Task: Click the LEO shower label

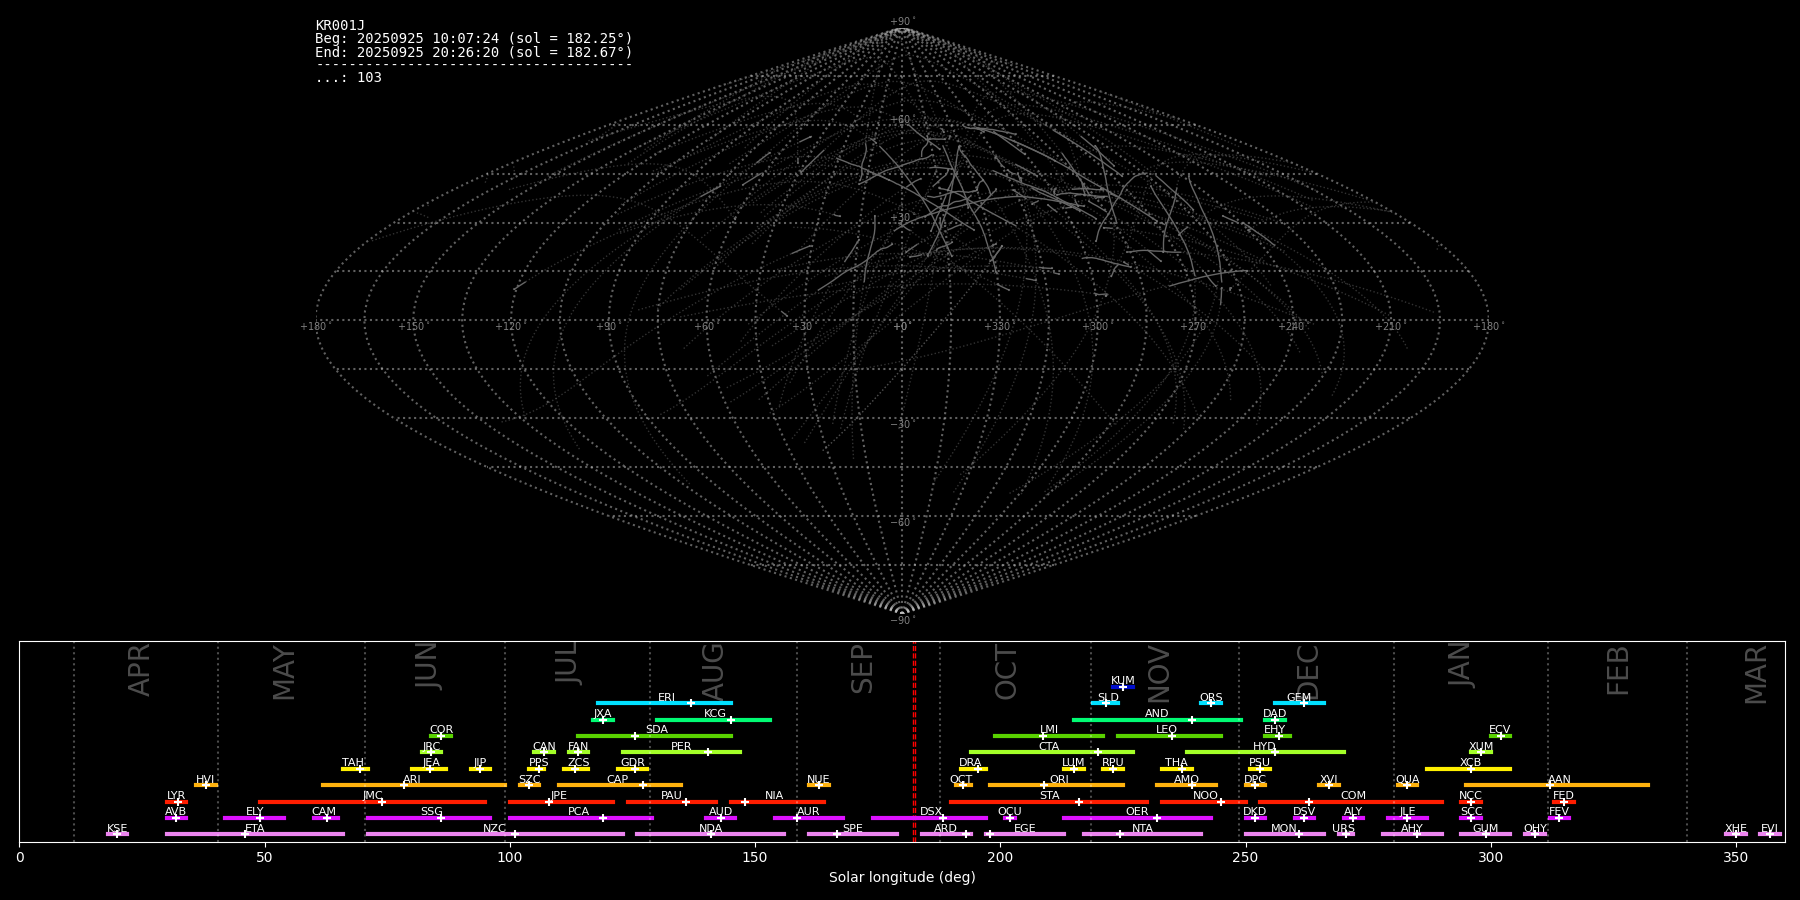Action: 1166,730
